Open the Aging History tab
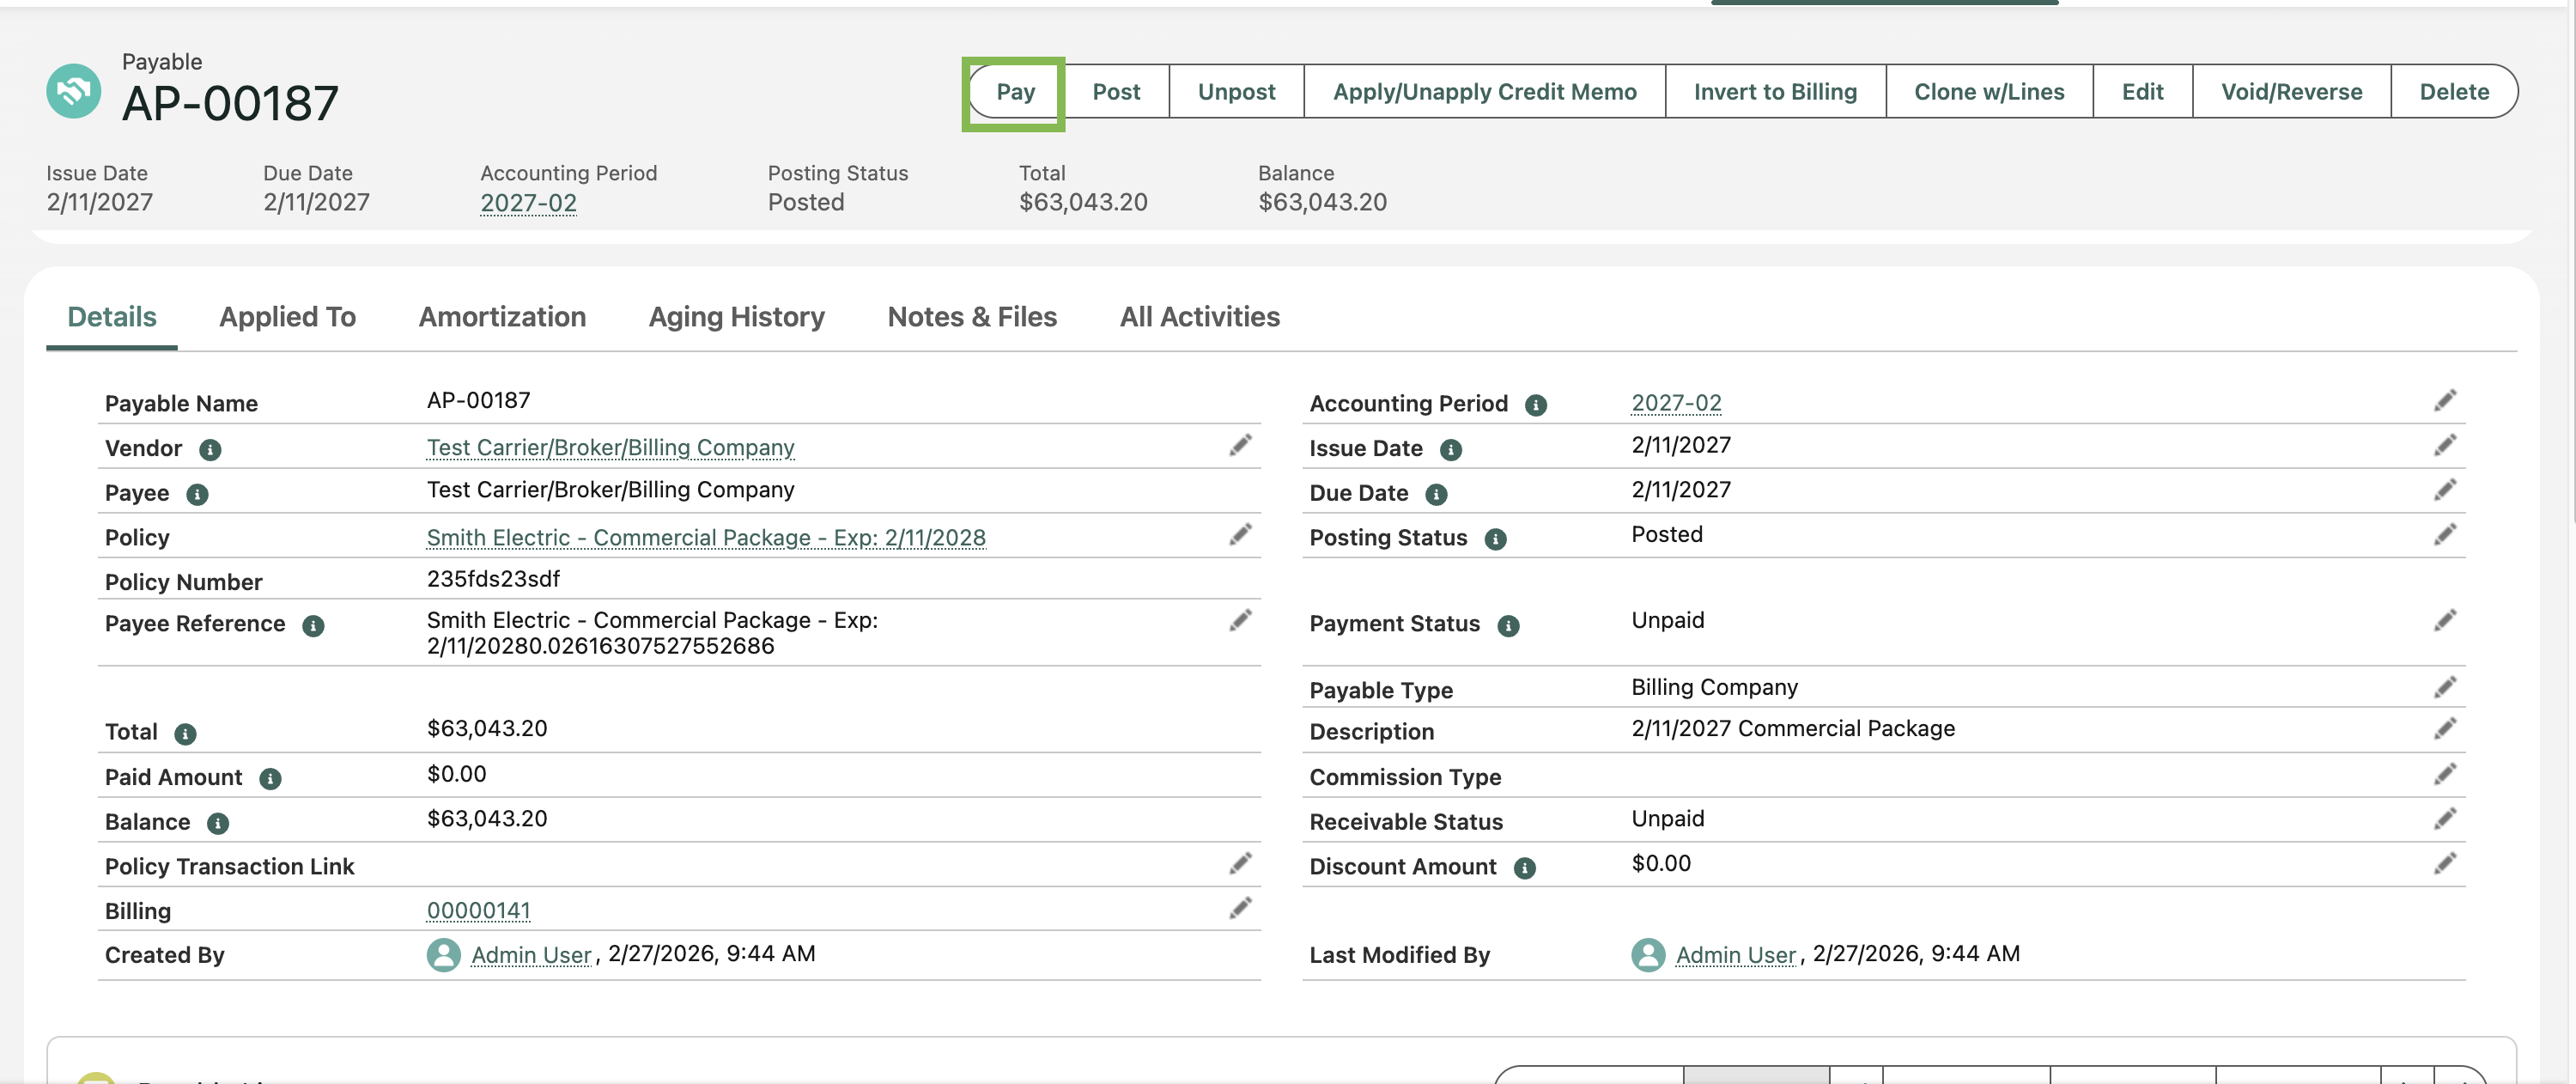This screenshot has height=1084, width=2576. coord(737,317)
